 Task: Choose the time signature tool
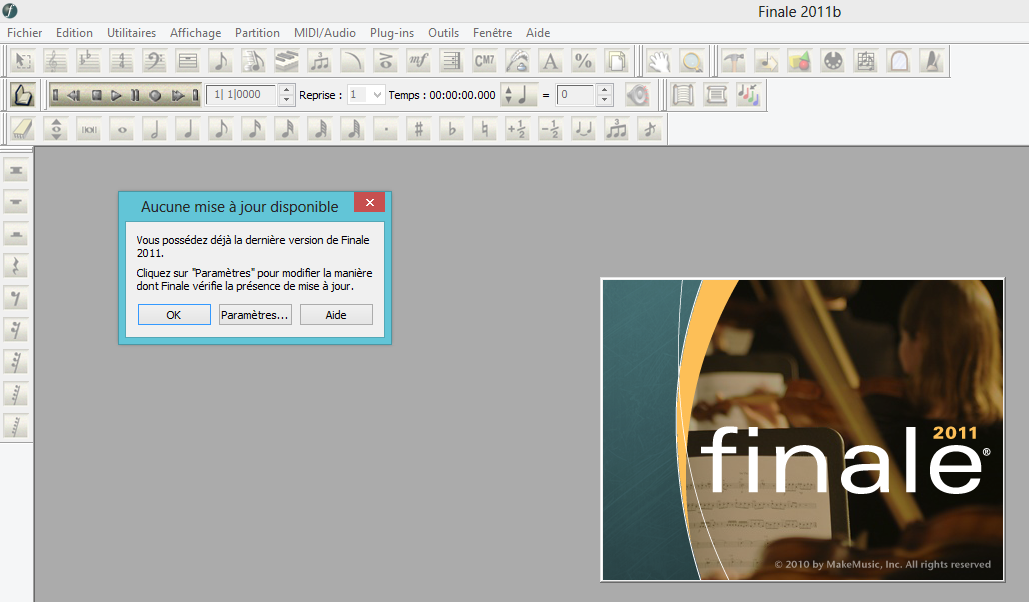point(121,61)
